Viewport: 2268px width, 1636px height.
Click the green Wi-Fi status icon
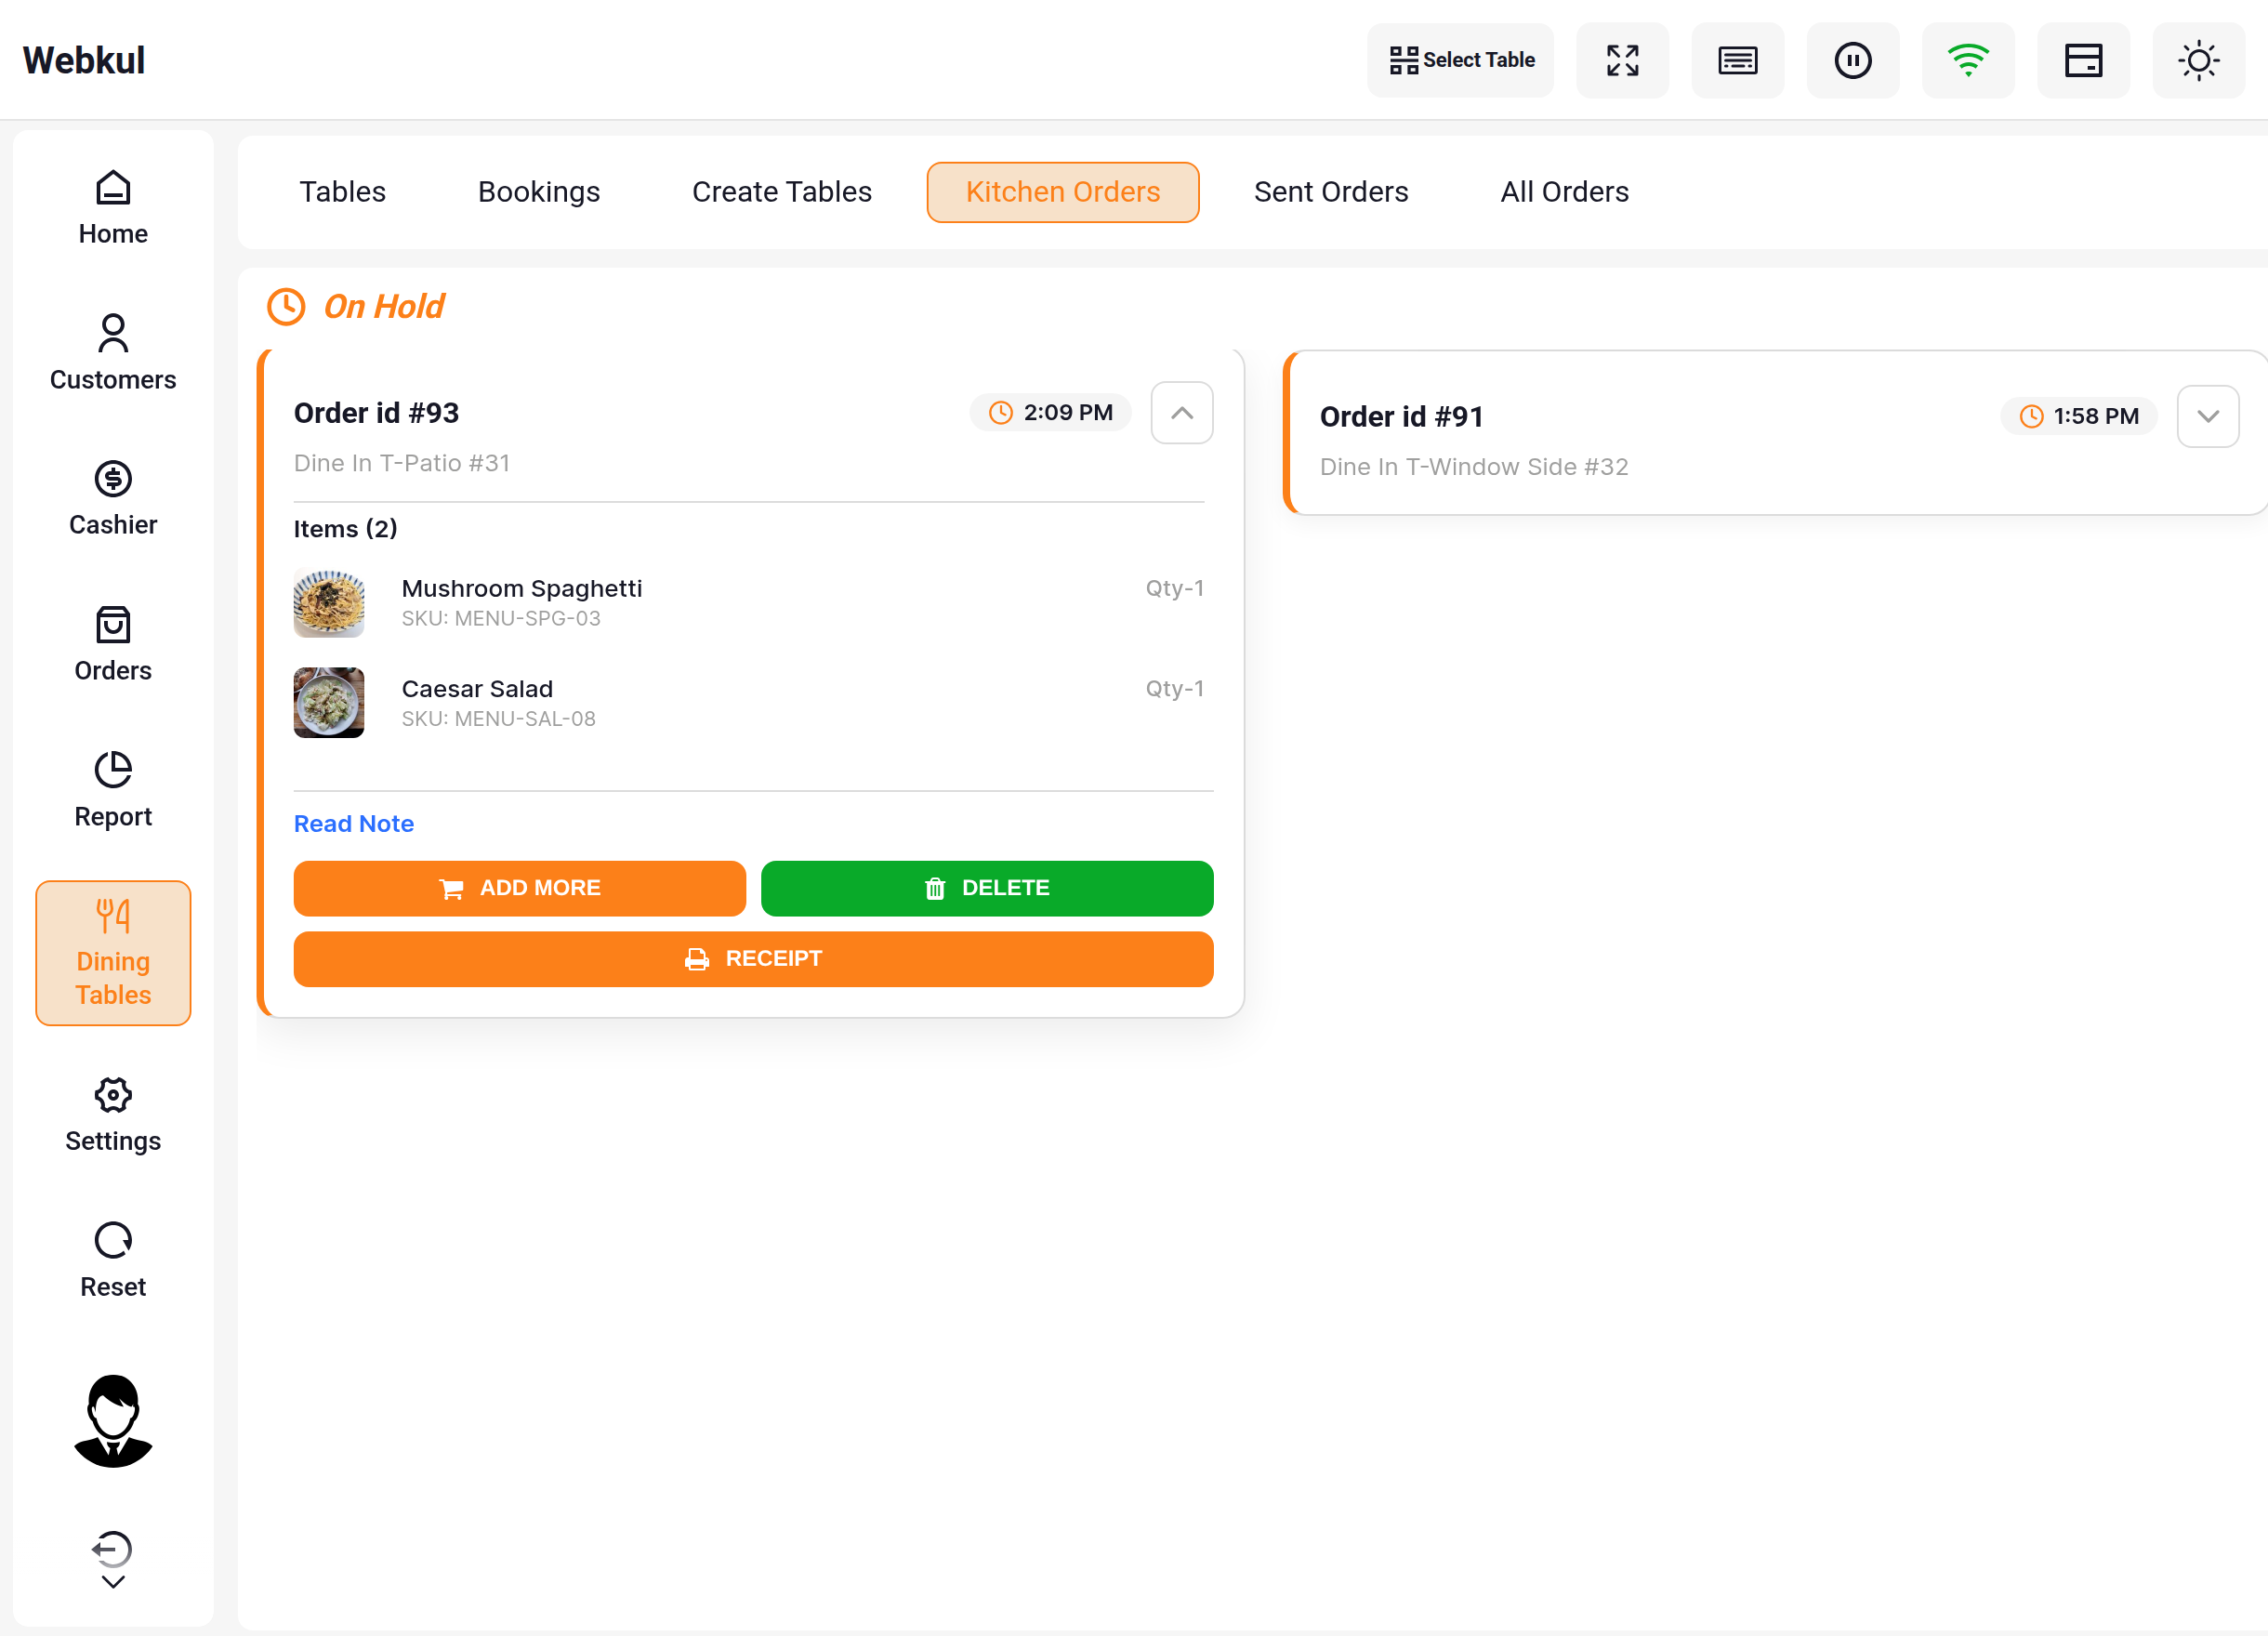(x=1968, y=60)
